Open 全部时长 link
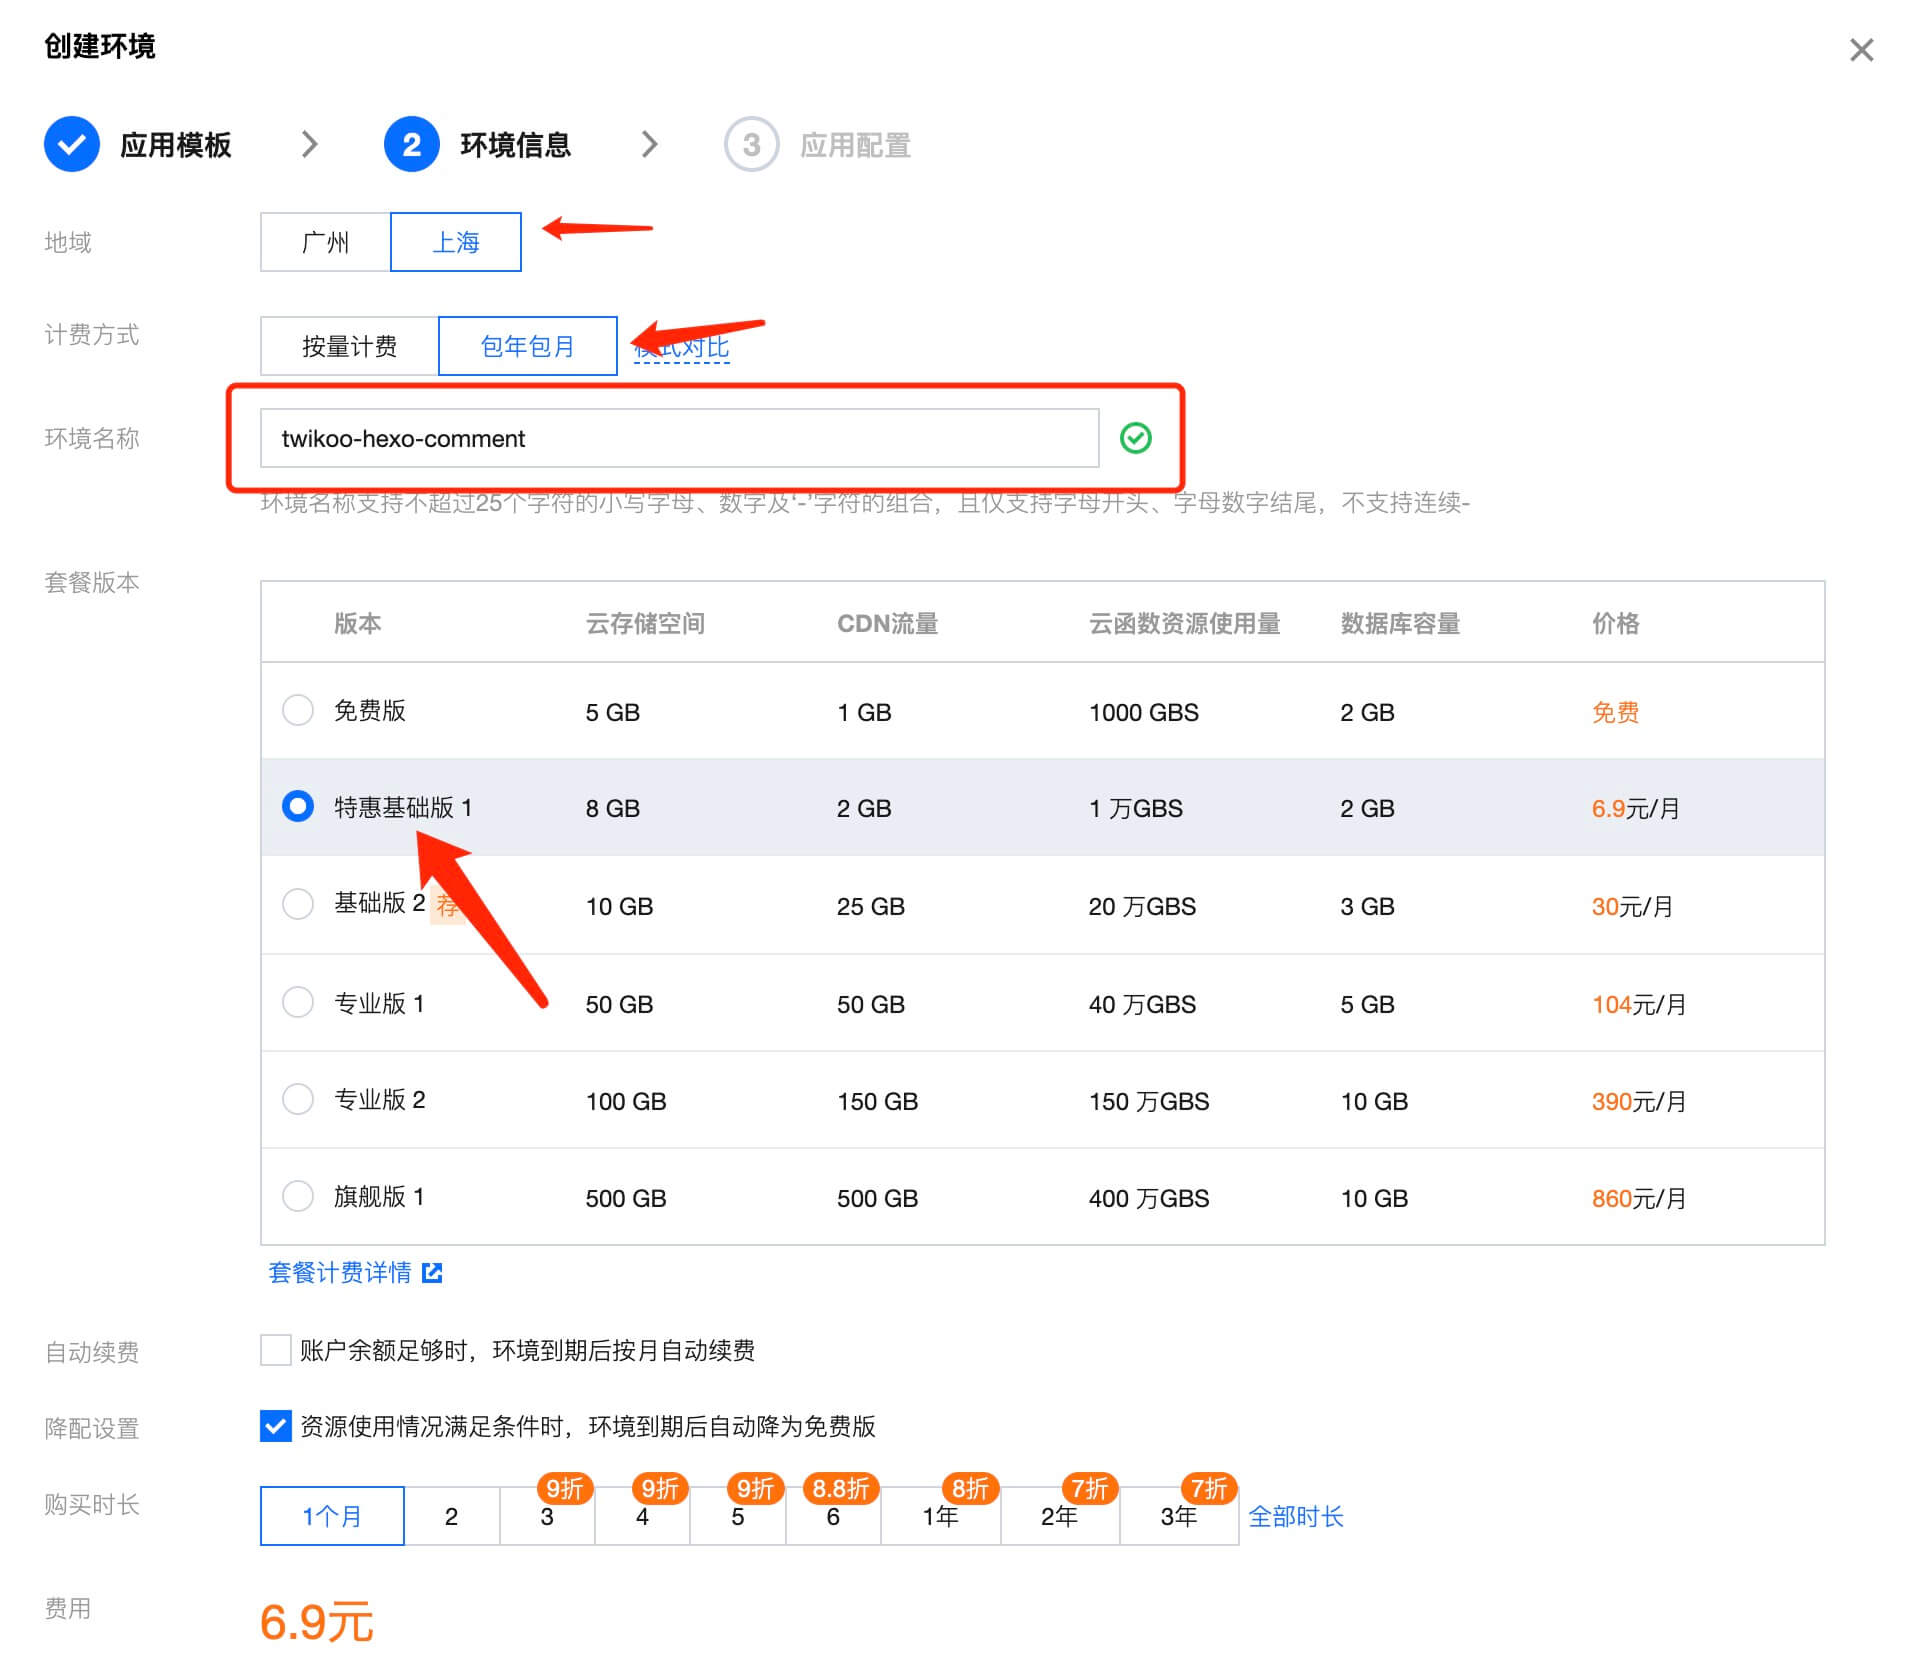Screen dimensions: 1918x1658 (x=1296, y=1516)
